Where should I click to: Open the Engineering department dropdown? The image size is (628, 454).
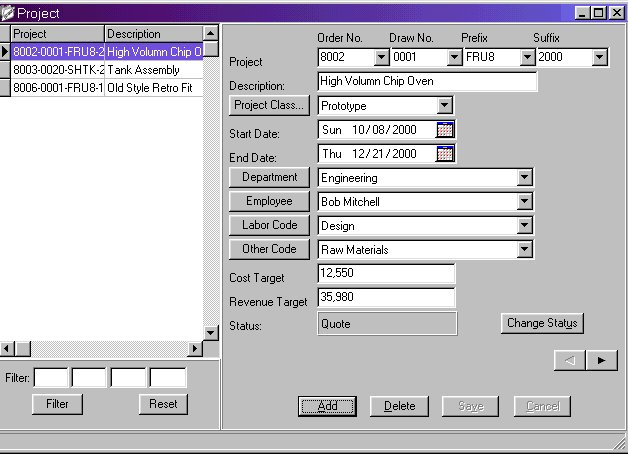(x=524, y=177)
